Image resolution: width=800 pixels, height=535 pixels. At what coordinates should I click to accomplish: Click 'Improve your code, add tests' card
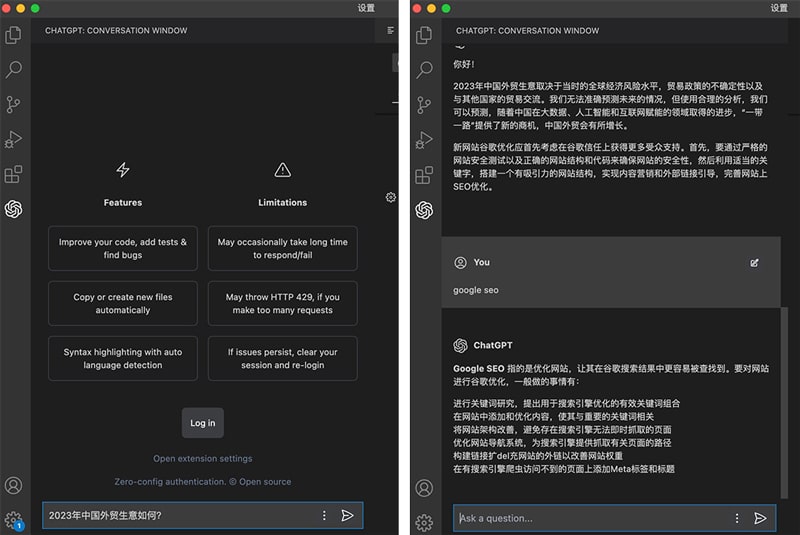[x=123, y=248]
